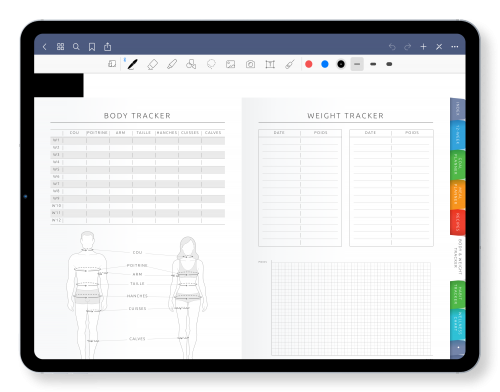
Task: Open the zoom window tool
Action: pyautogui.click(x=112, y=64)
